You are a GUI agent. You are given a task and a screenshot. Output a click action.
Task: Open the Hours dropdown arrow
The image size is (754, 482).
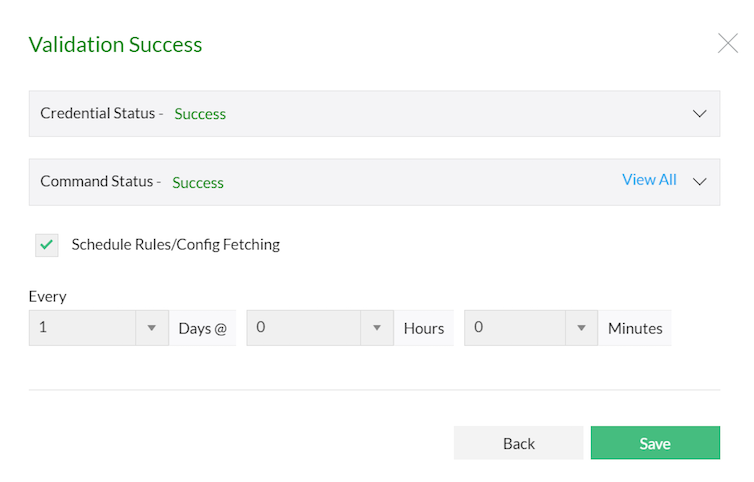pyautogui.click(x=377, y=327)
